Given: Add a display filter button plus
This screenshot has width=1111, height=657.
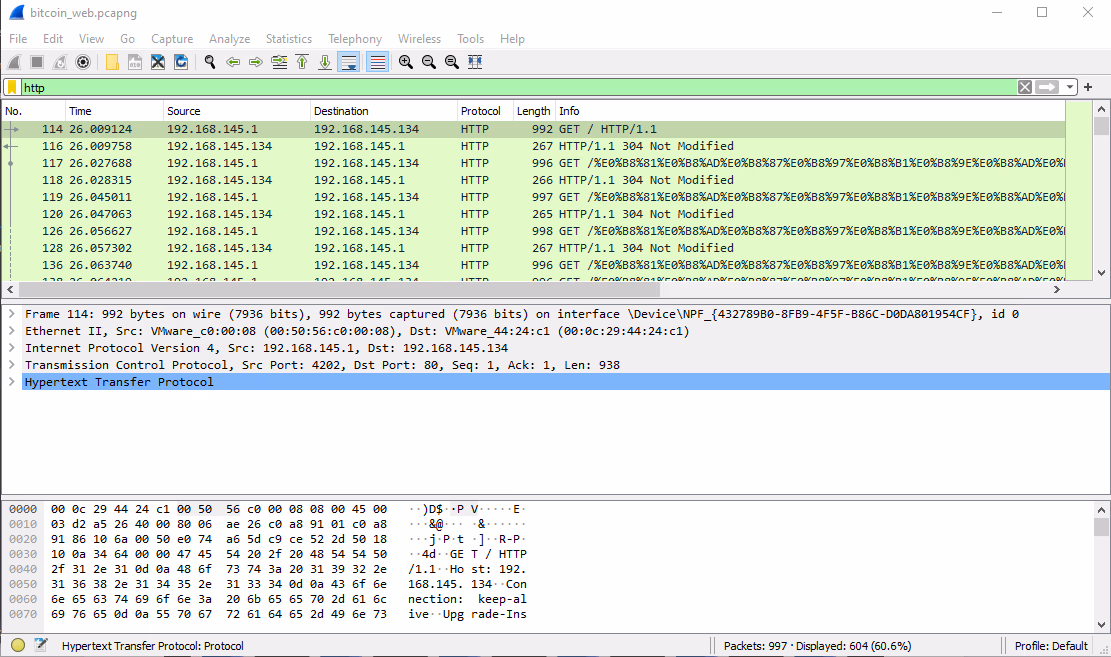Looking at the screenshot, I should click(1088, 87).
